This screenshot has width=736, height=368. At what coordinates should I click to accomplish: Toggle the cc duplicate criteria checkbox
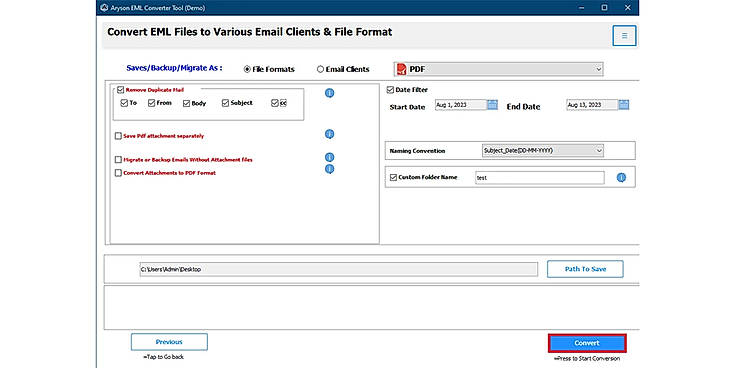pyautogui.click(x=275, y=103)
